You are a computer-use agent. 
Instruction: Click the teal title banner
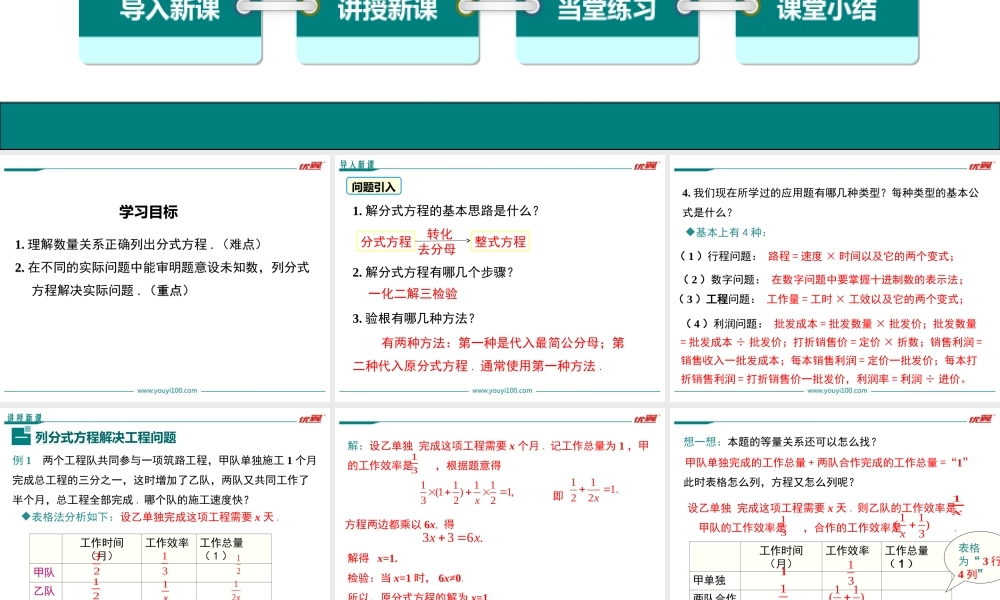click(500, 126)
